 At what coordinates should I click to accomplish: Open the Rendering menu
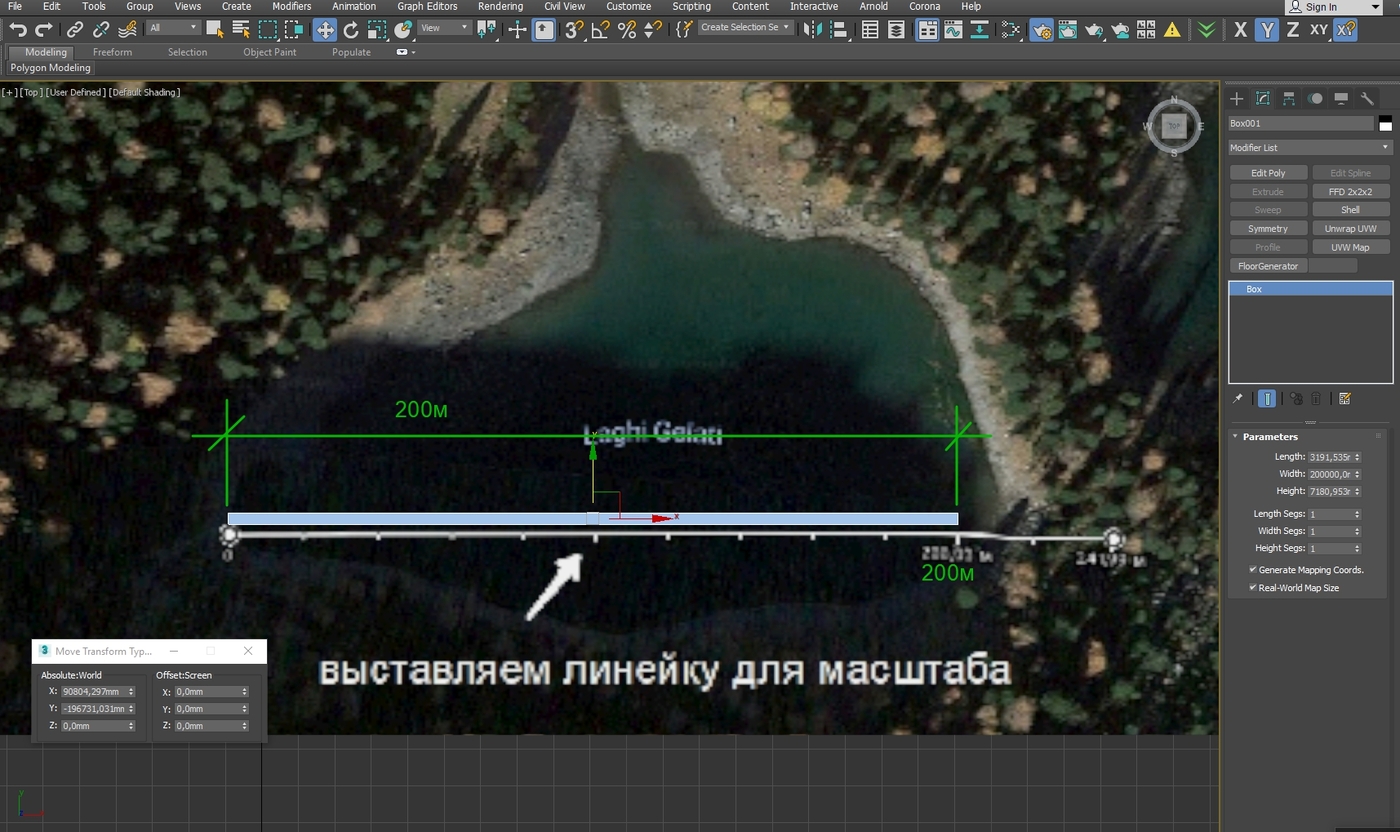click(500, 6)
